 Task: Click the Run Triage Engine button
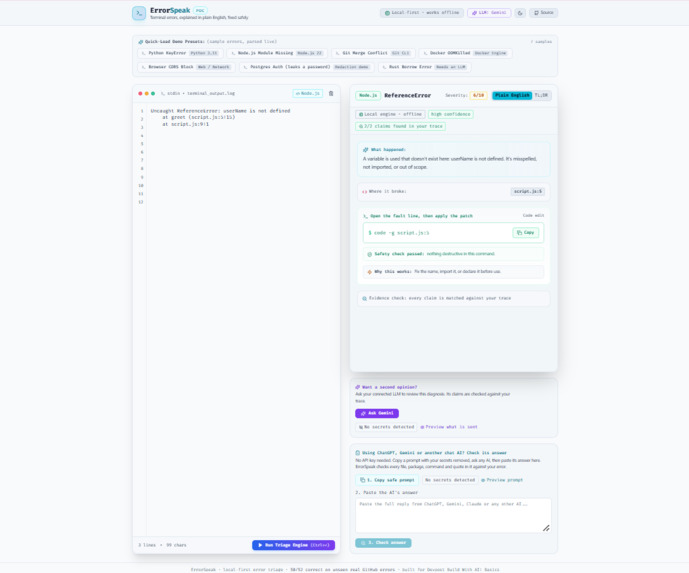click(x=294, y=545)
